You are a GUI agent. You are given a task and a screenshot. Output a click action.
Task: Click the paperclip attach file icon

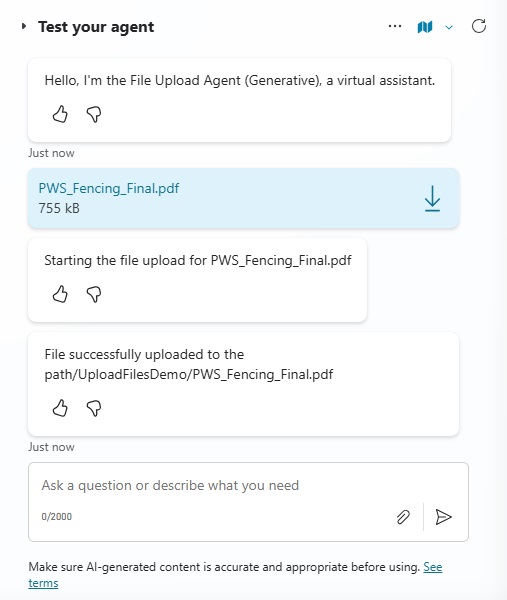(x=403, y=517)
